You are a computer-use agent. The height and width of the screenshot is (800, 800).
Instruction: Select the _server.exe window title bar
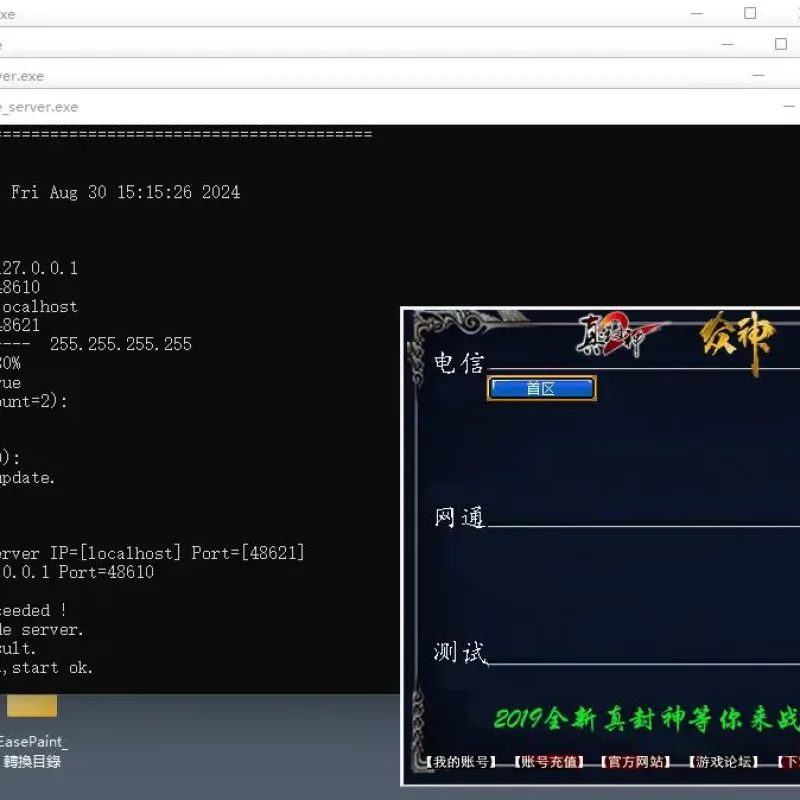(400, 107)
